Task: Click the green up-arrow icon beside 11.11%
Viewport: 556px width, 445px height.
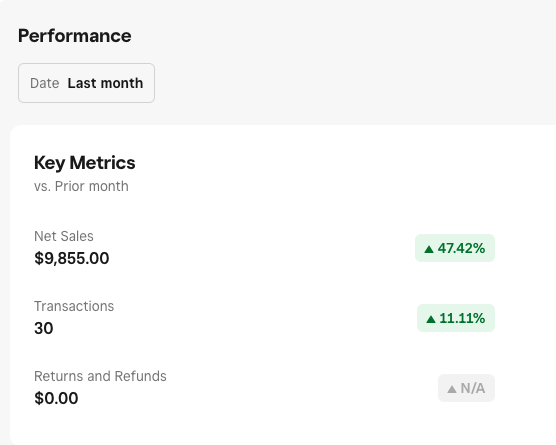Action: click(431, 319)
